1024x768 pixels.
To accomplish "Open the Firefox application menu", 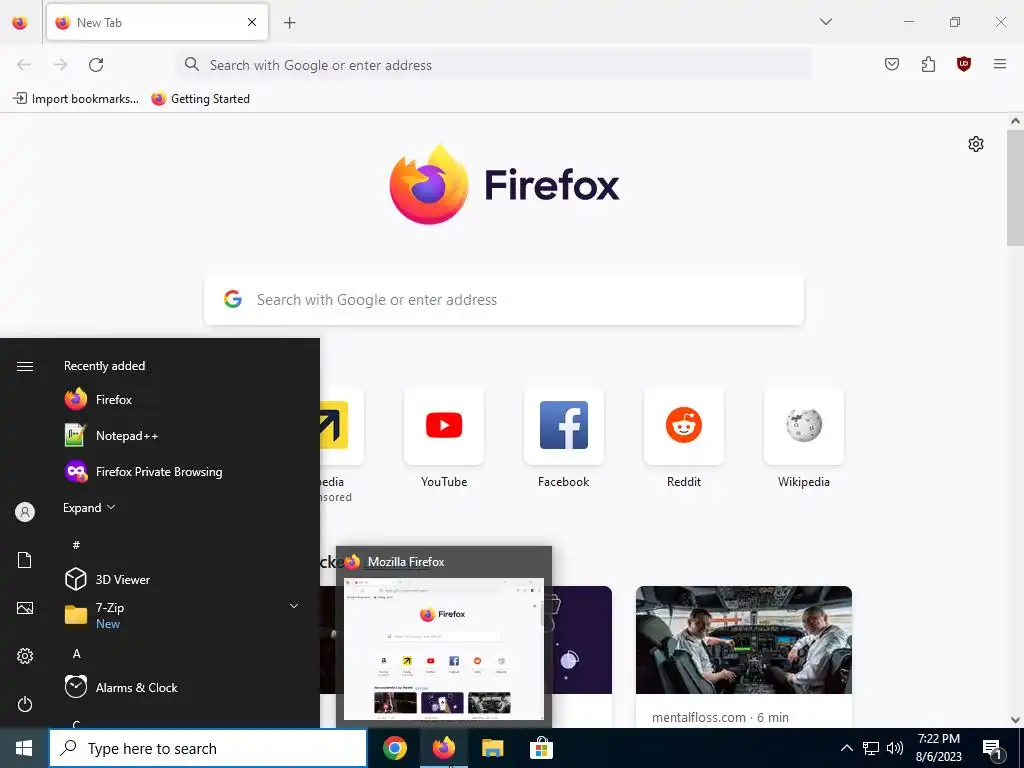I will pos(1000,64).
